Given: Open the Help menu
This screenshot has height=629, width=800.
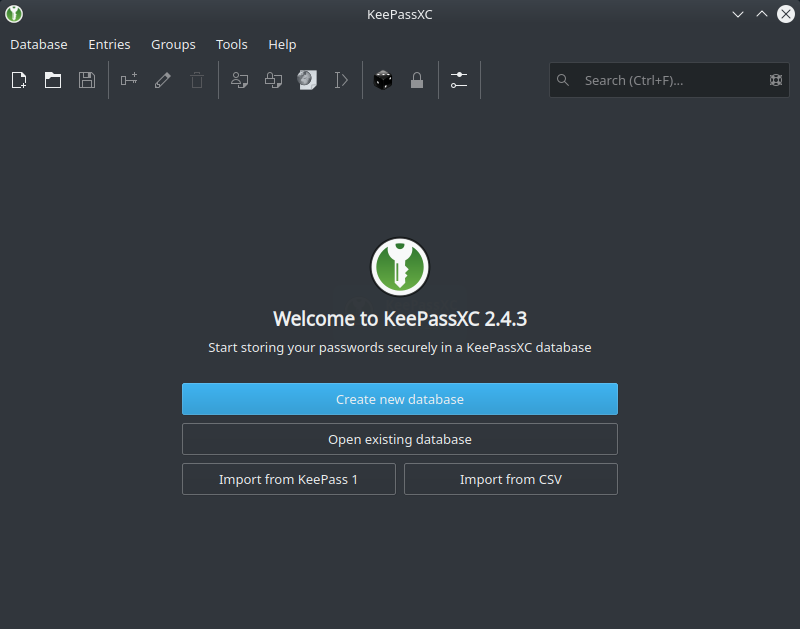Looking at the screenshot, I should [282, 44].
